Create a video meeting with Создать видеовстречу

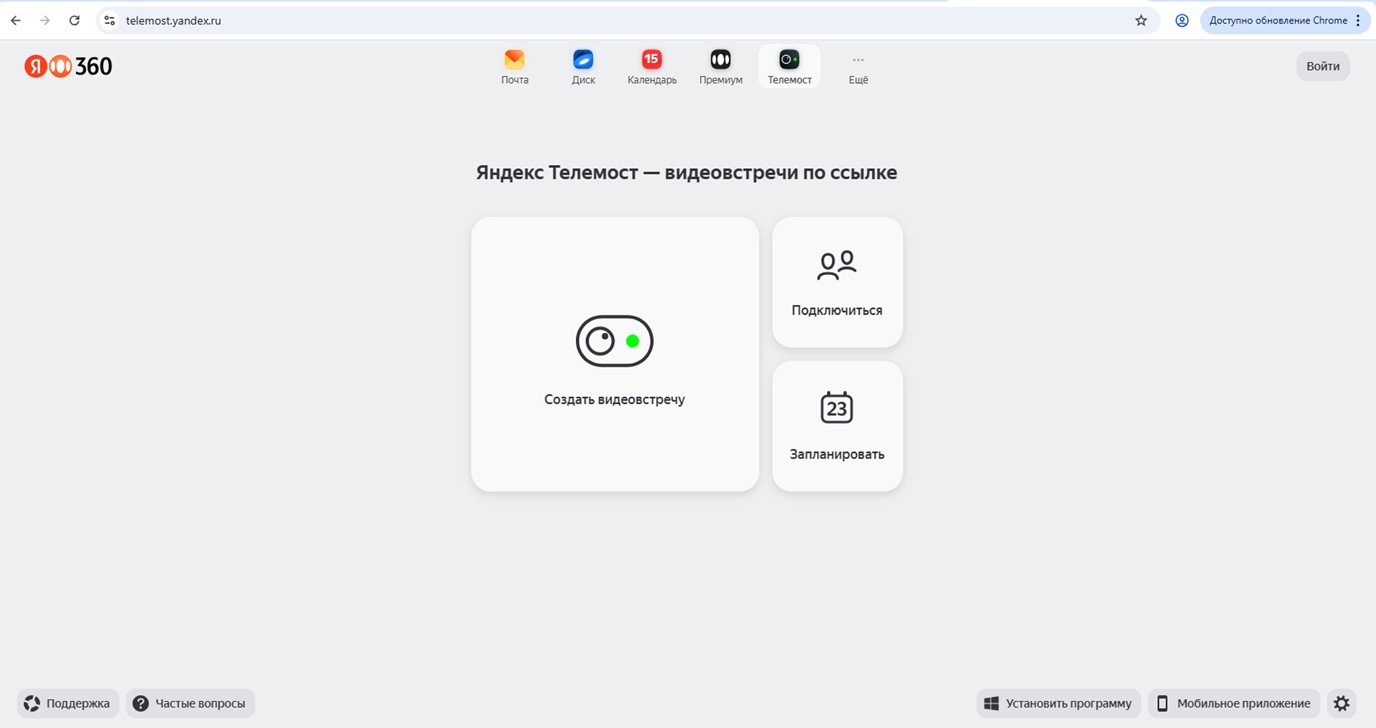pyautogui.click(x=614, y=355)
